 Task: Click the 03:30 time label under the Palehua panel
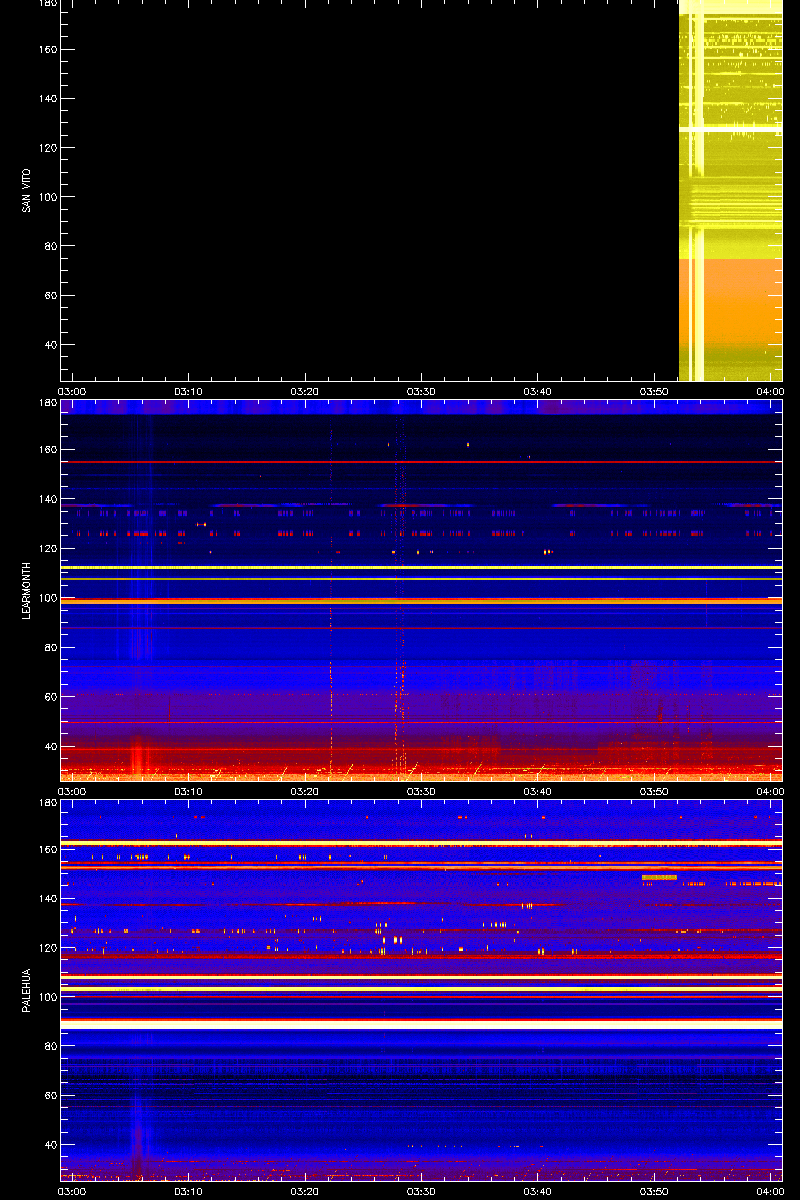[421, 1191]
